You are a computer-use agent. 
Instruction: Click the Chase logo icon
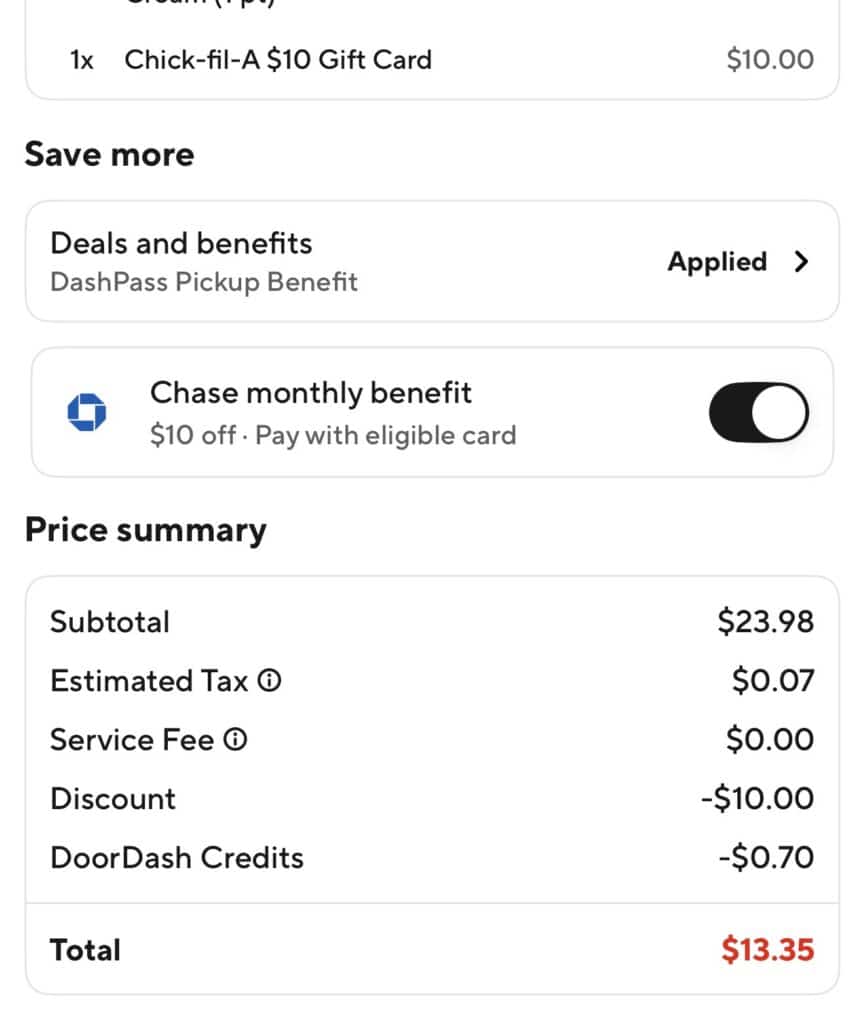86,412
